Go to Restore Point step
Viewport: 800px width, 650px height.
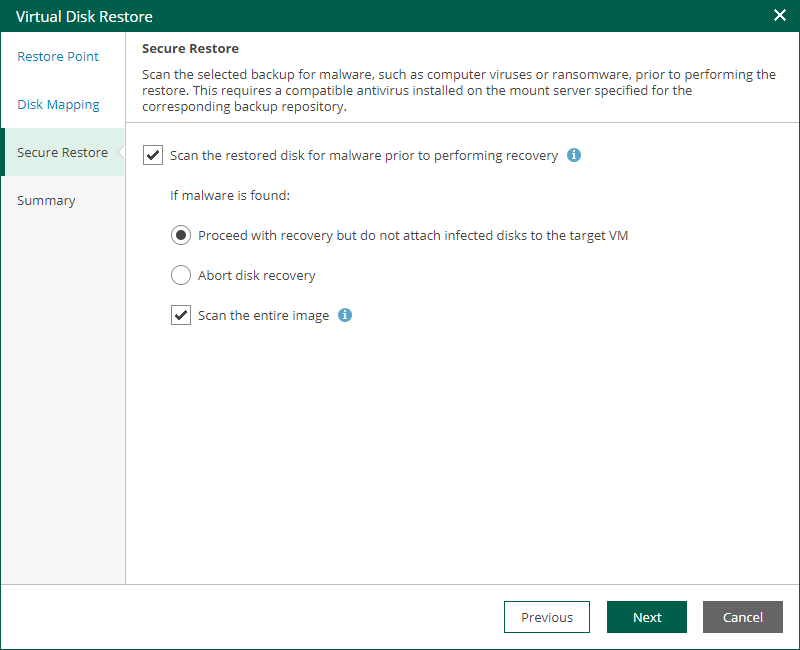[58, 56]
